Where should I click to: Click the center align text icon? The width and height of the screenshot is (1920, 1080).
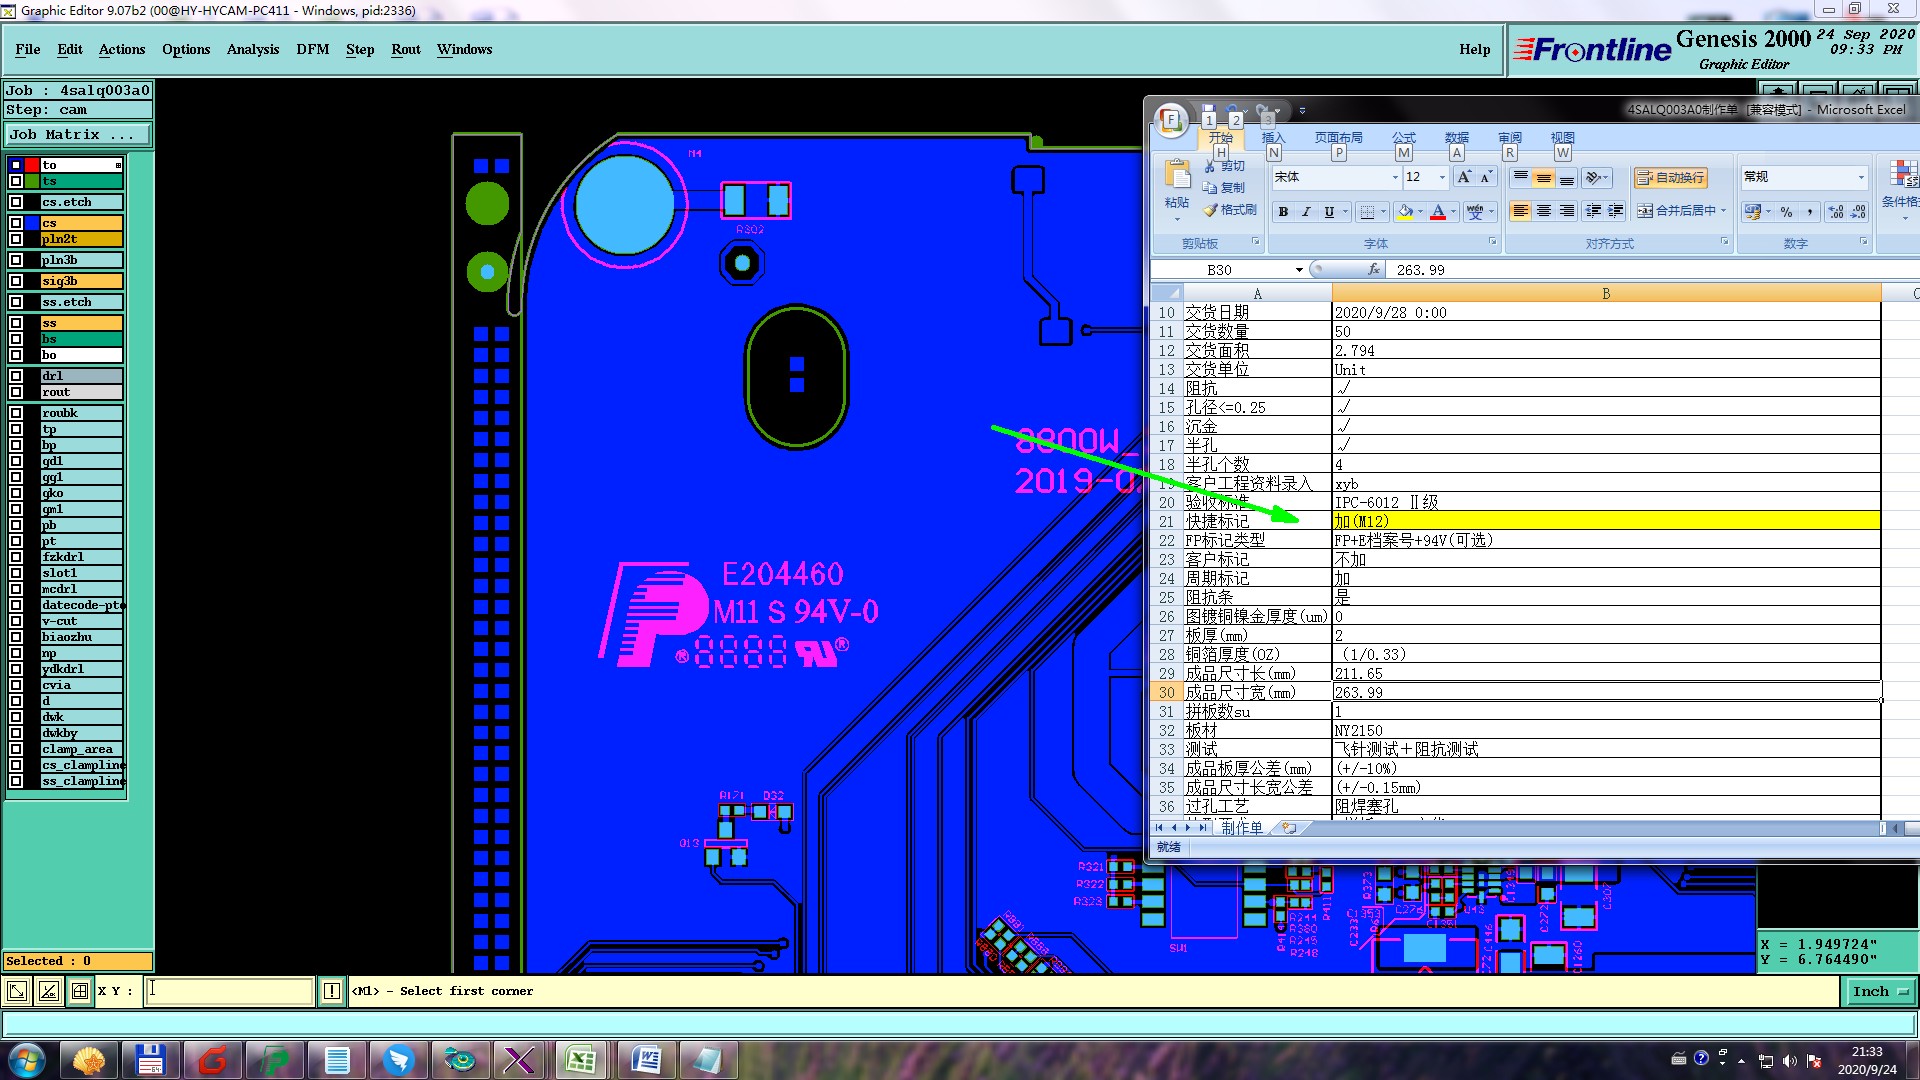(1544, 211)
